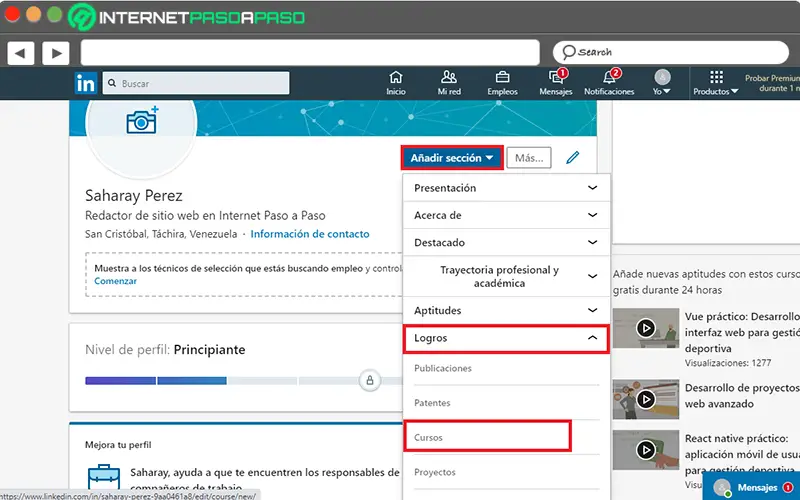The width and height of the screenshot is (800, 500).
Task: Click the browser forward arrow button
Action: pos(56,53)
